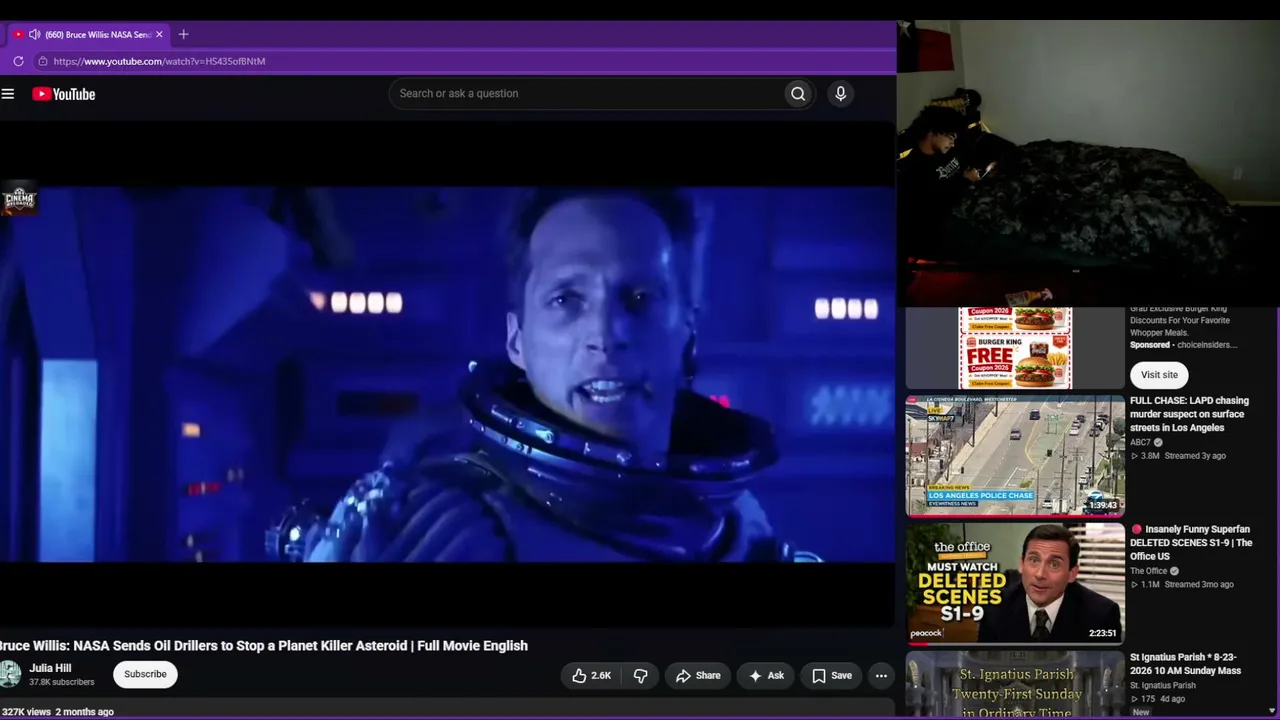Open the LAPD police chase thumbnail
The width and height of the screenshot is (1280, 720).
(1015, 456)
